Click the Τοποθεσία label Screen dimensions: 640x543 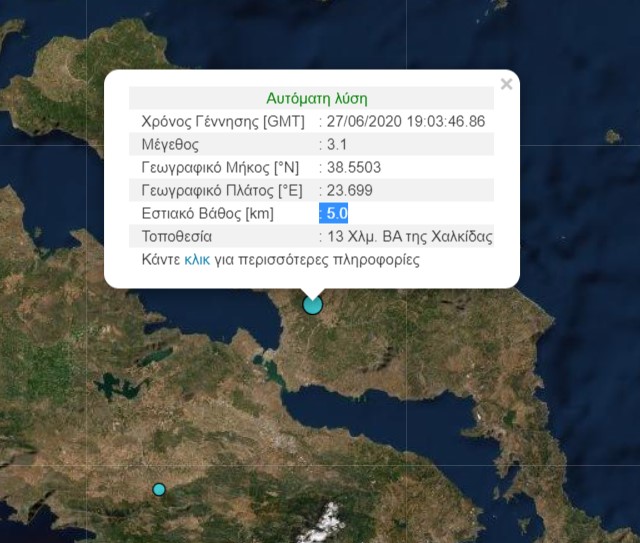178,237
